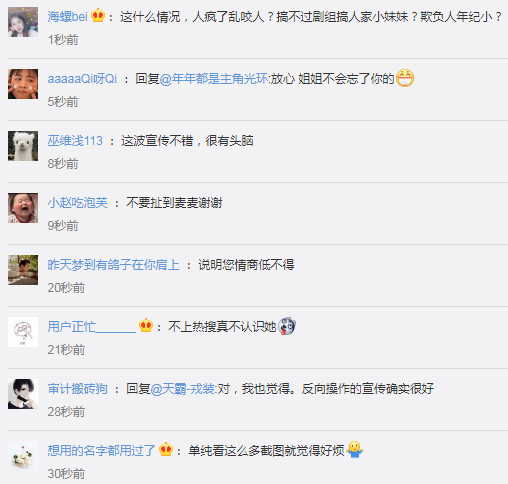Open avatar of 昨天梦到有鸽子在你肩上

coord(23,270)
